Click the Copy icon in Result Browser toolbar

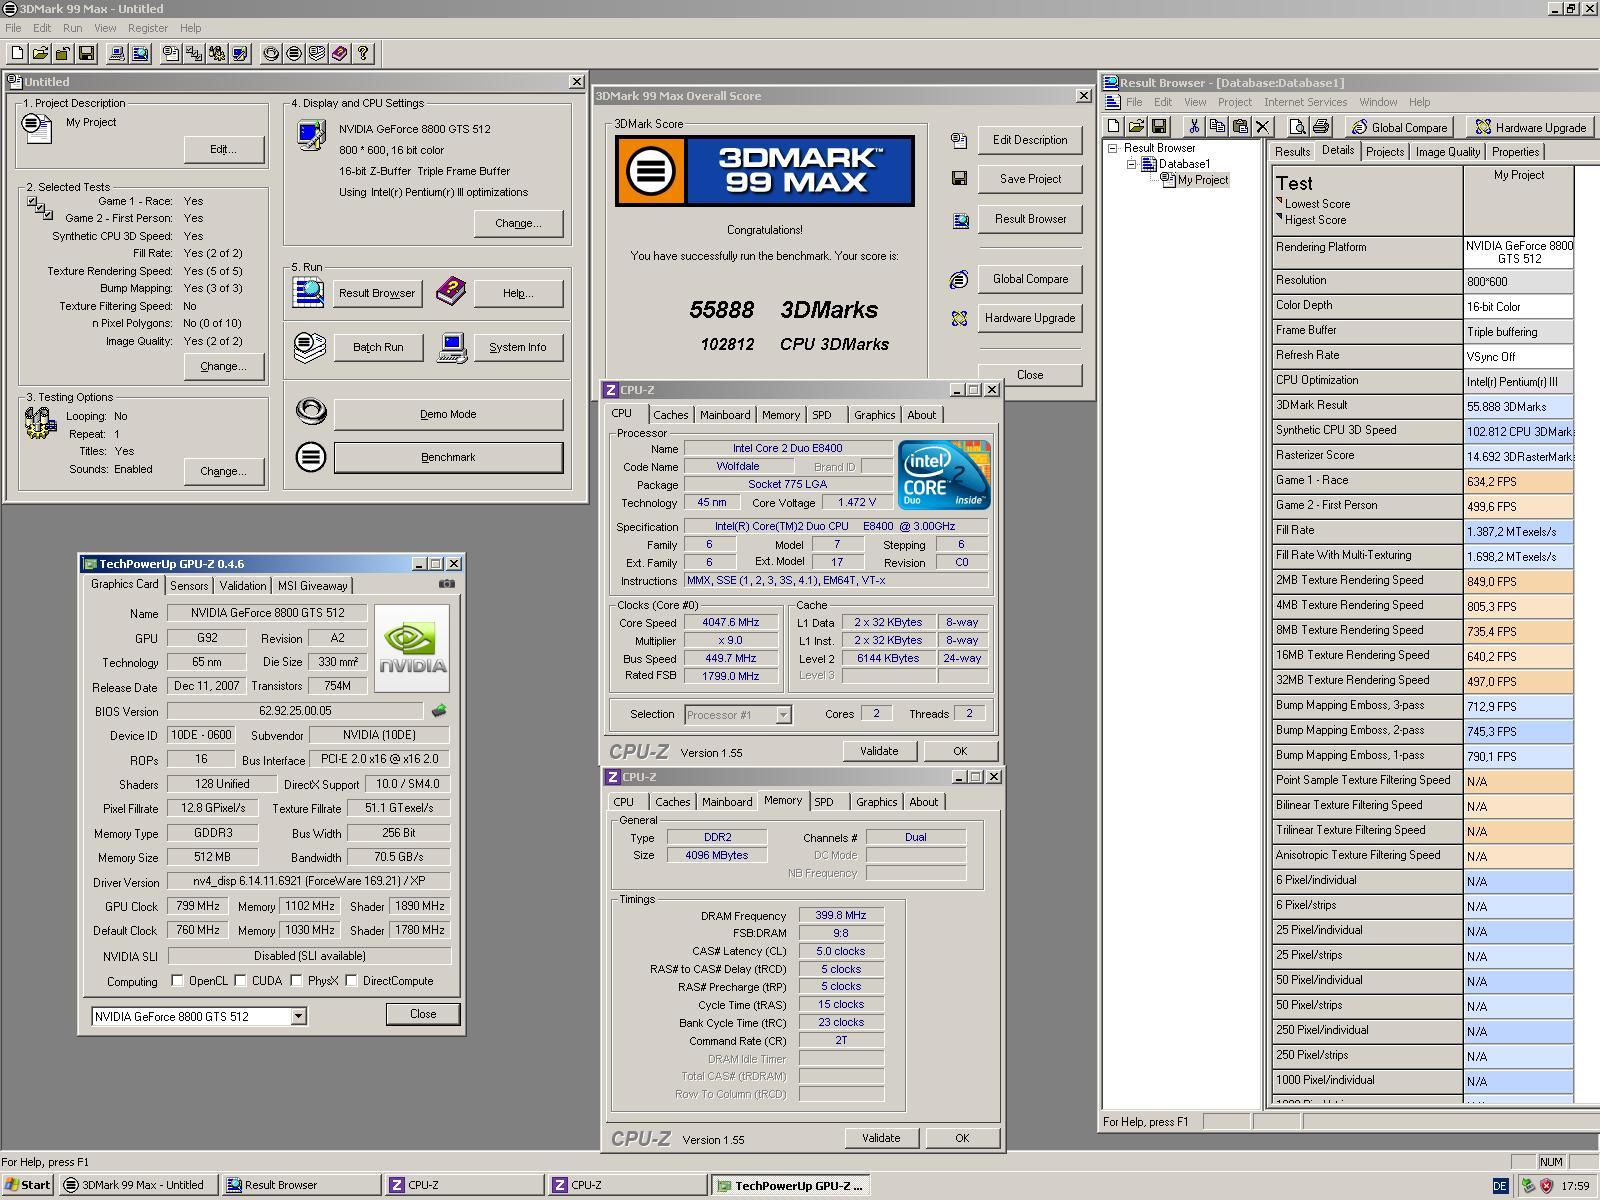1217,127
